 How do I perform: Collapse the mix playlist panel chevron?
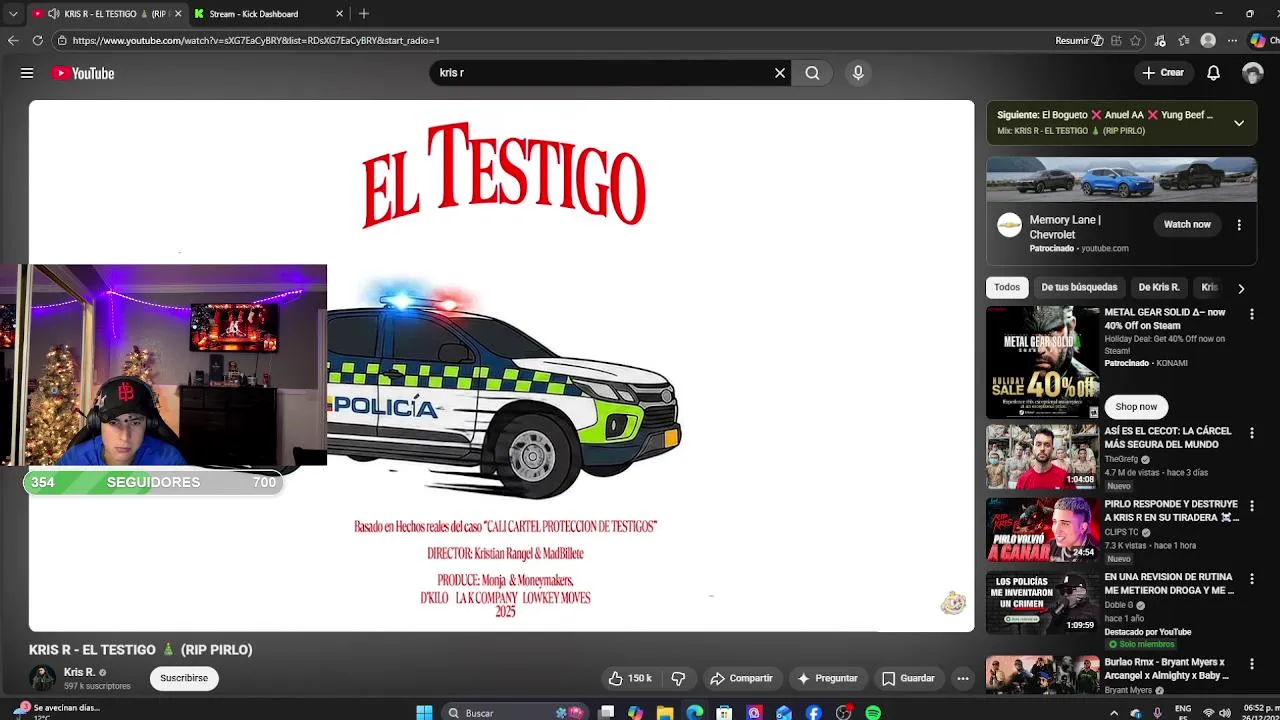point(1239,123)
